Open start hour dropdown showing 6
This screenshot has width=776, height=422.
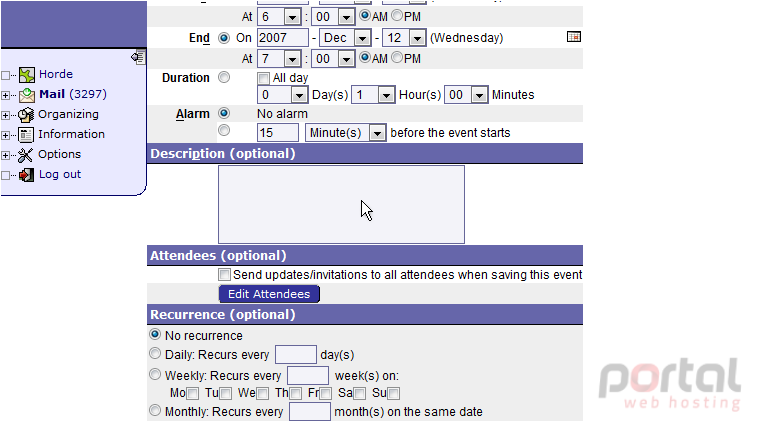point(279,17)
